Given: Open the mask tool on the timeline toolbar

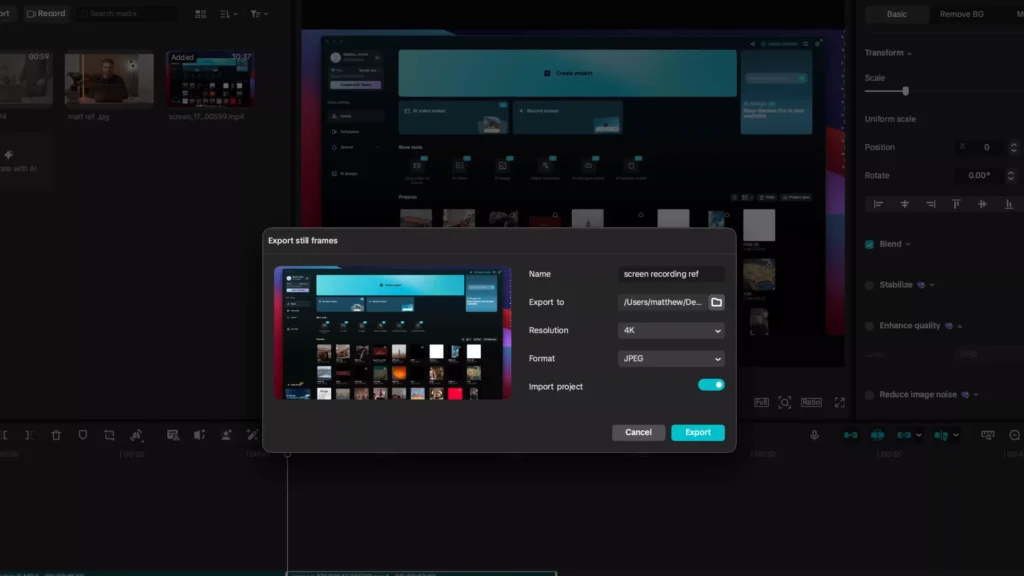Looking at the screenshot, I should 83,435.
